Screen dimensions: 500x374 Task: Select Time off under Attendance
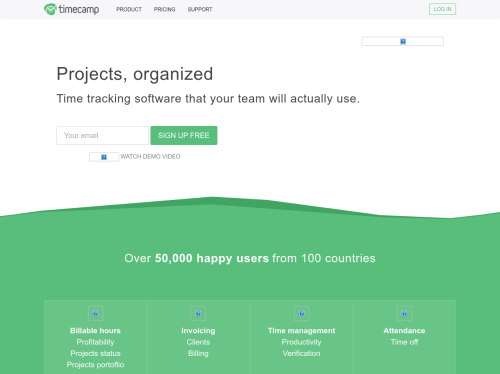coord(404,342)
